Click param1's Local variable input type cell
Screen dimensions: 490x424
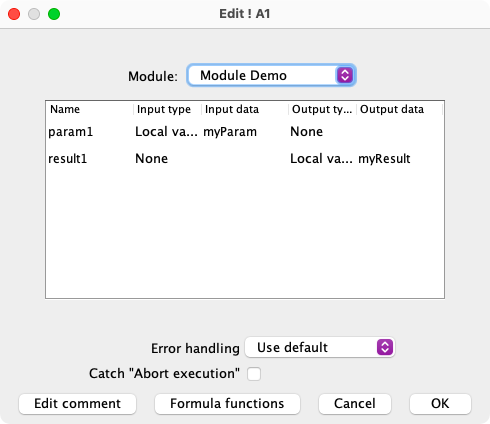(x=167, y=132)
